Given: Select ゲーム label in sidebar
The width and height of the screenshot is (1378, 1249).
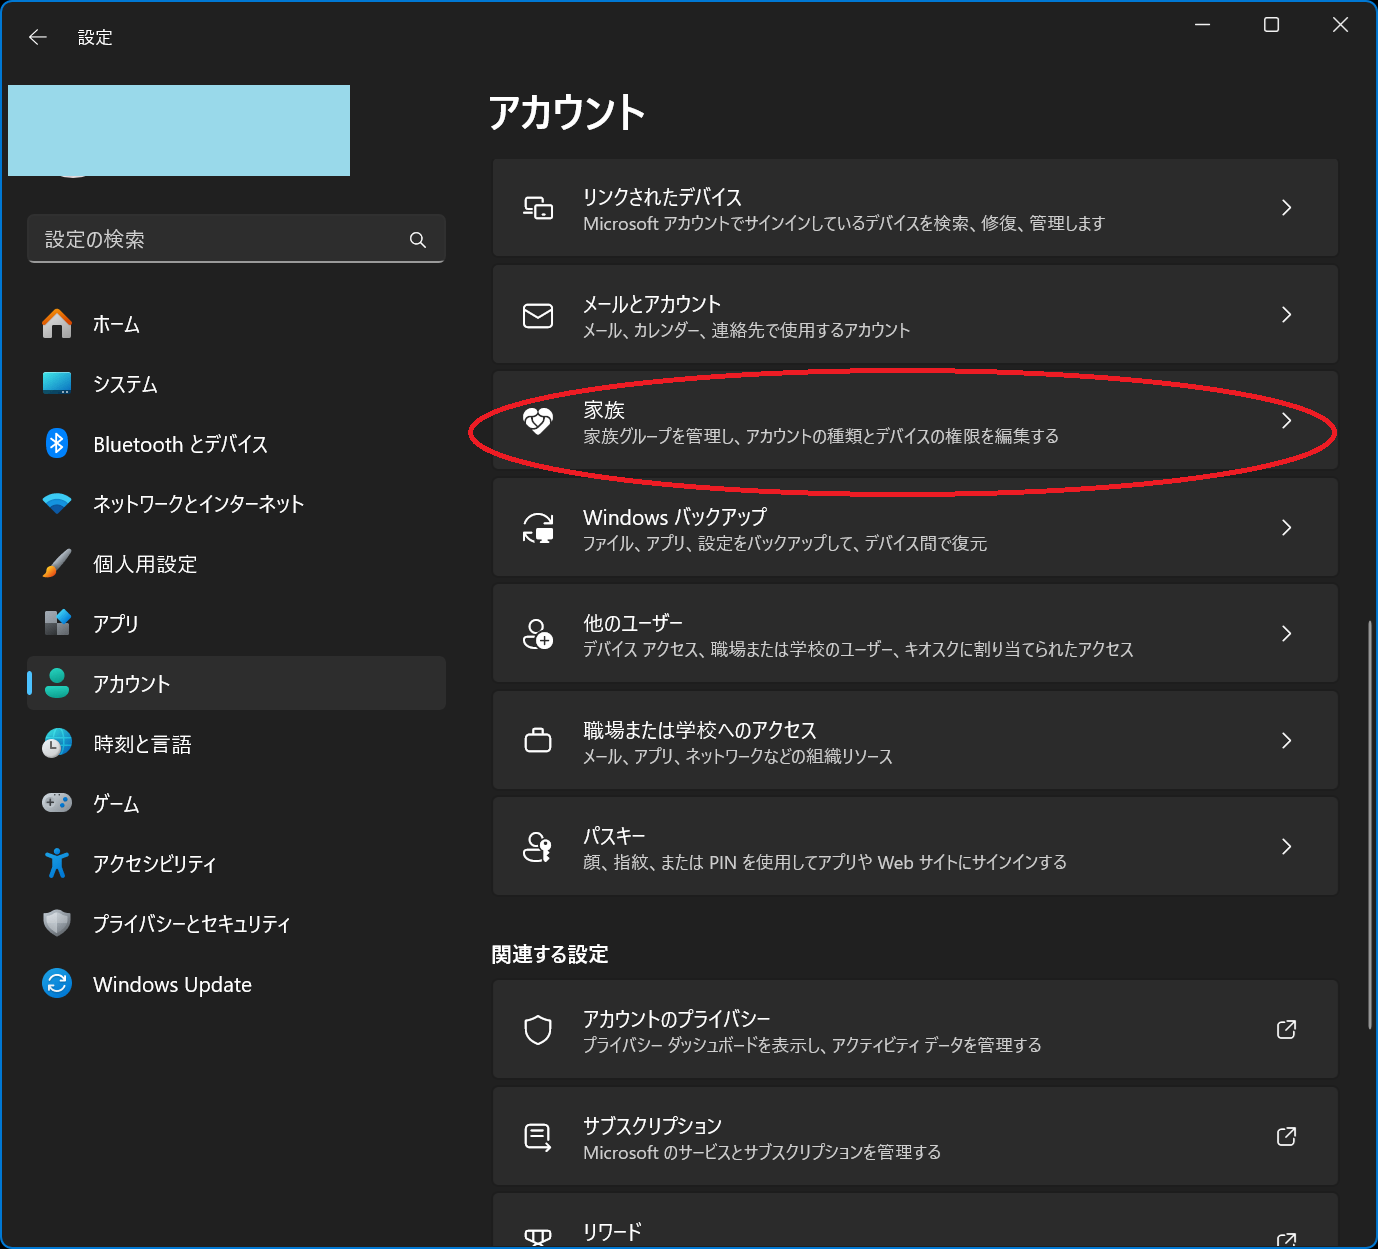Looking at the screenshot, I should (x=116, y=804).
